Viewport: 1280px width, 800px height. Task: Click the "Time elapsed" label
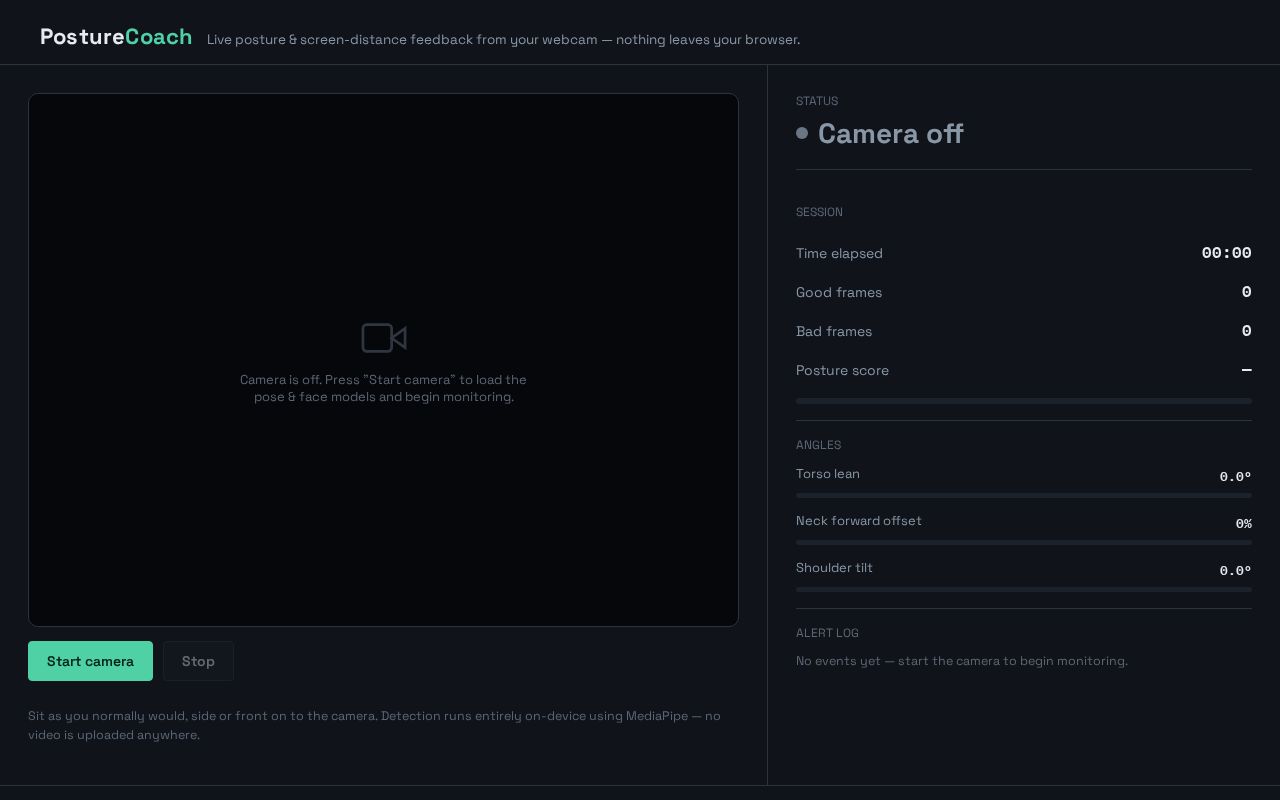pos(839,253)
